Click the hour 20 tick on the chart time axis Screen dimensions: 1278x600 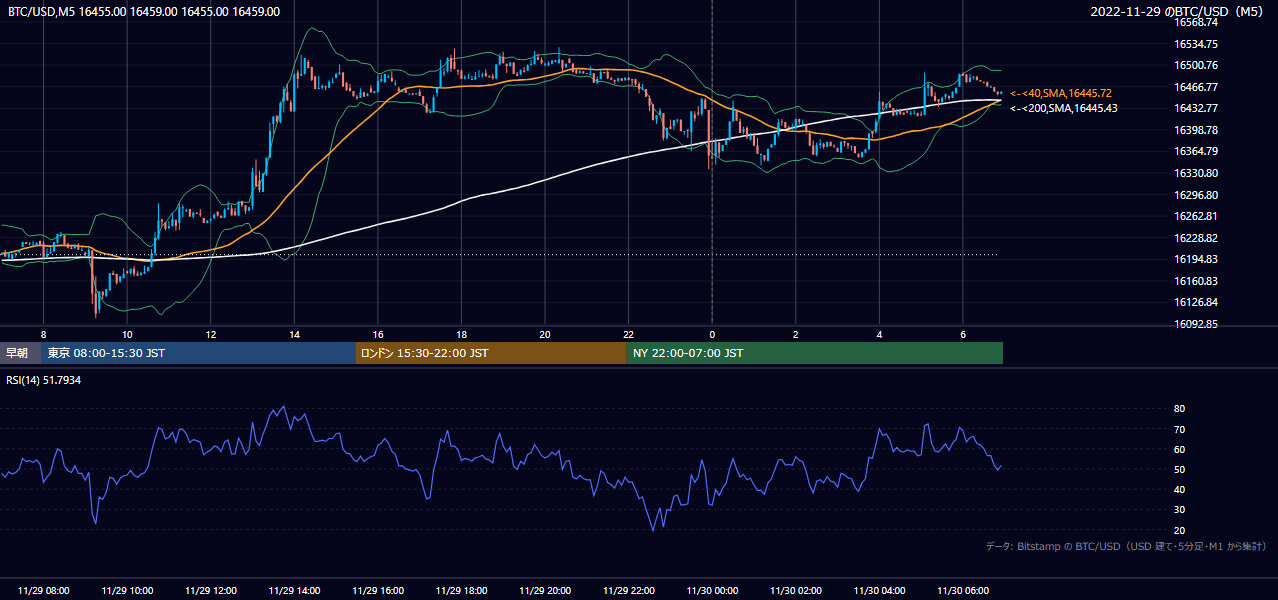[545, 334]
